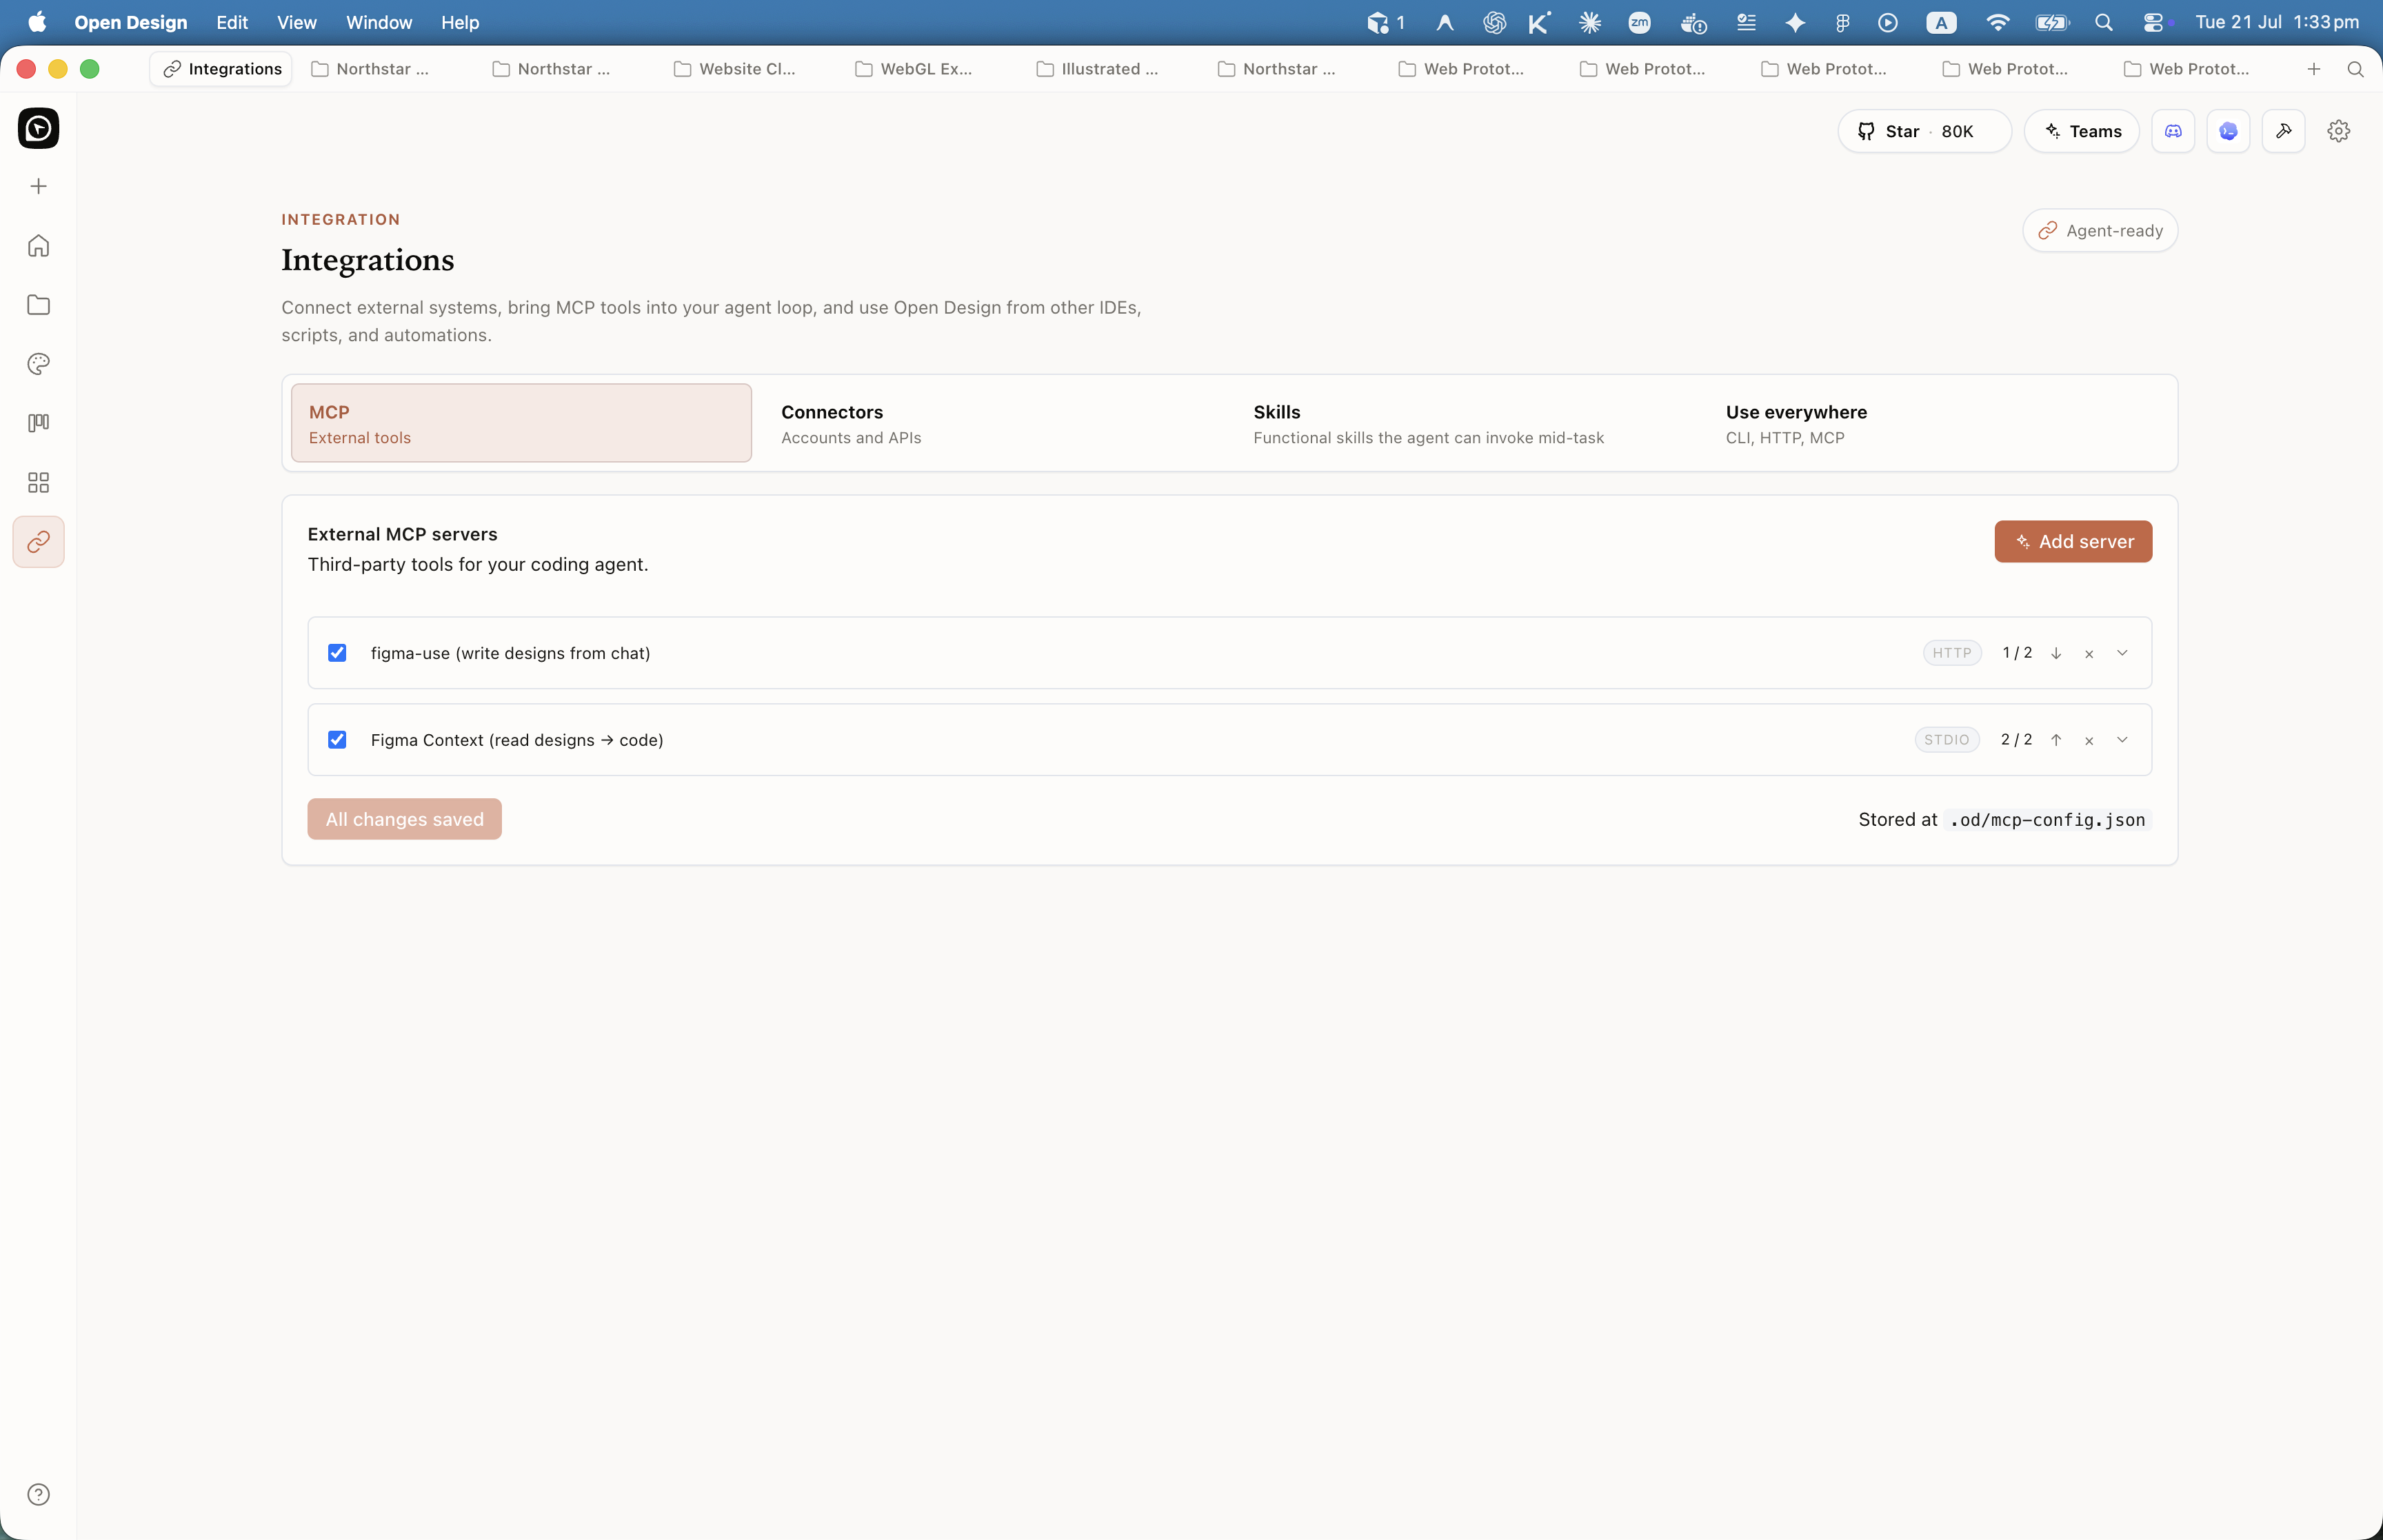Viewport: 2383px width, 1540px height.
Task: Open the kanban board icon in sidebar
Action: click(x=38, y=423)
